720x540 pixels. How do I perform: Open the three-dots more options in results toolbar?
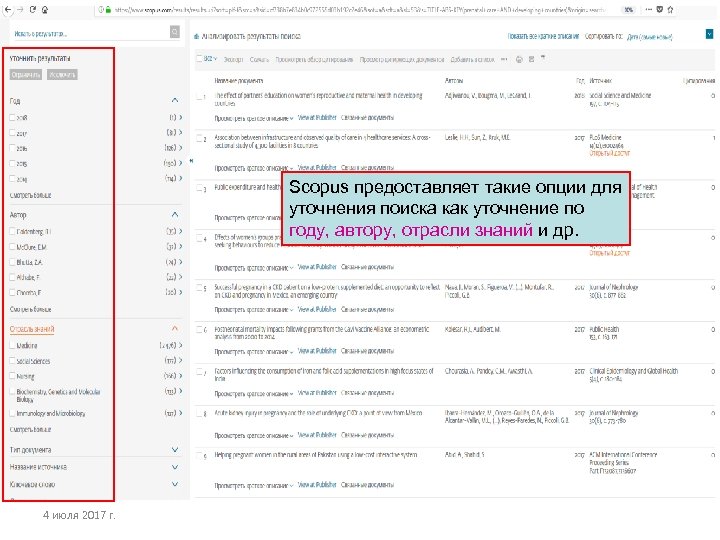[x=504, y=59]
